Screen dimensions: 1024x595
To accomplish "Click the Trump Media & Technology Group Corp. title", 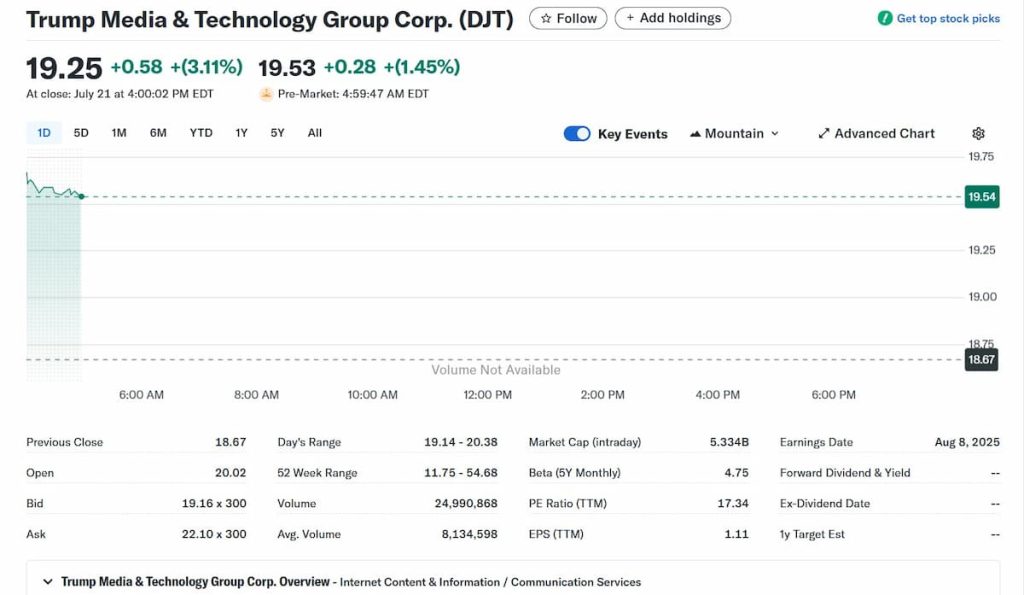I will coord(270,20).
